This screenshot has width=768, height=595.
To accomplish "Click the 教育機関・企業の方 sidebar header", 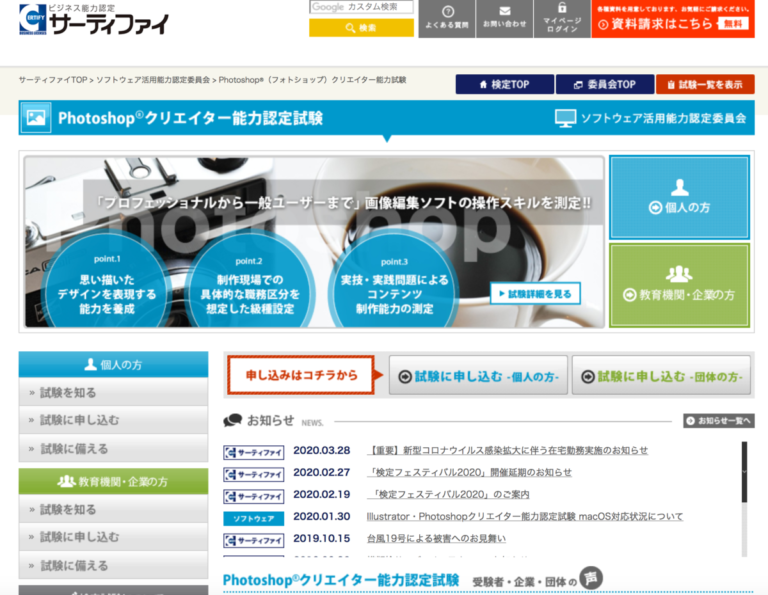I will pos(113,481).
